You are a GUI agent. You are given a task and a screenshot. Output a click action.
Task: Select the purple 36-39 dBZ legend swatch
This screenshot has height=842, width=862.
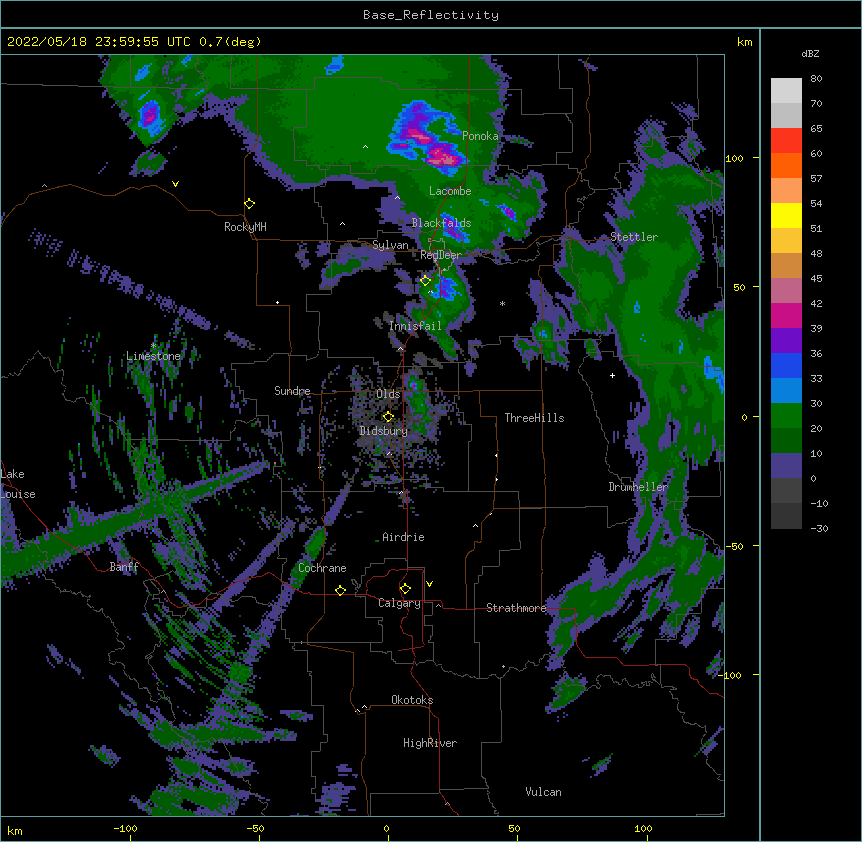pos(786,341)
